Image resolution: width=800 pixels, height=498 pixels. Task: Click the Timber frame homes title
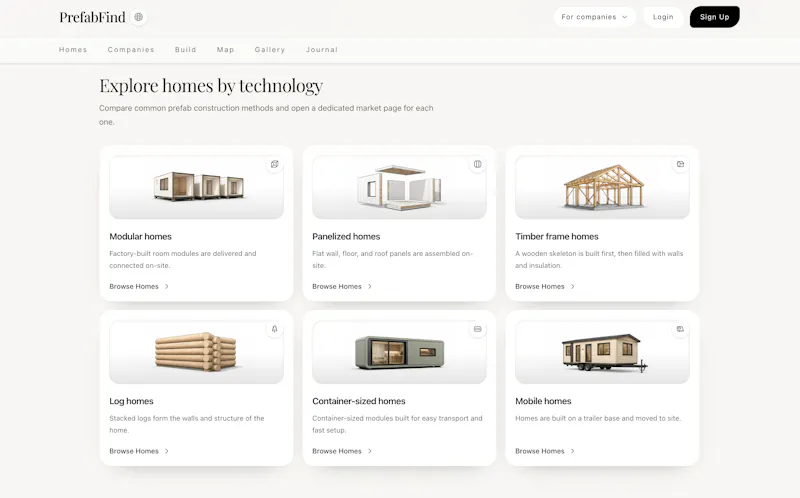557,236
